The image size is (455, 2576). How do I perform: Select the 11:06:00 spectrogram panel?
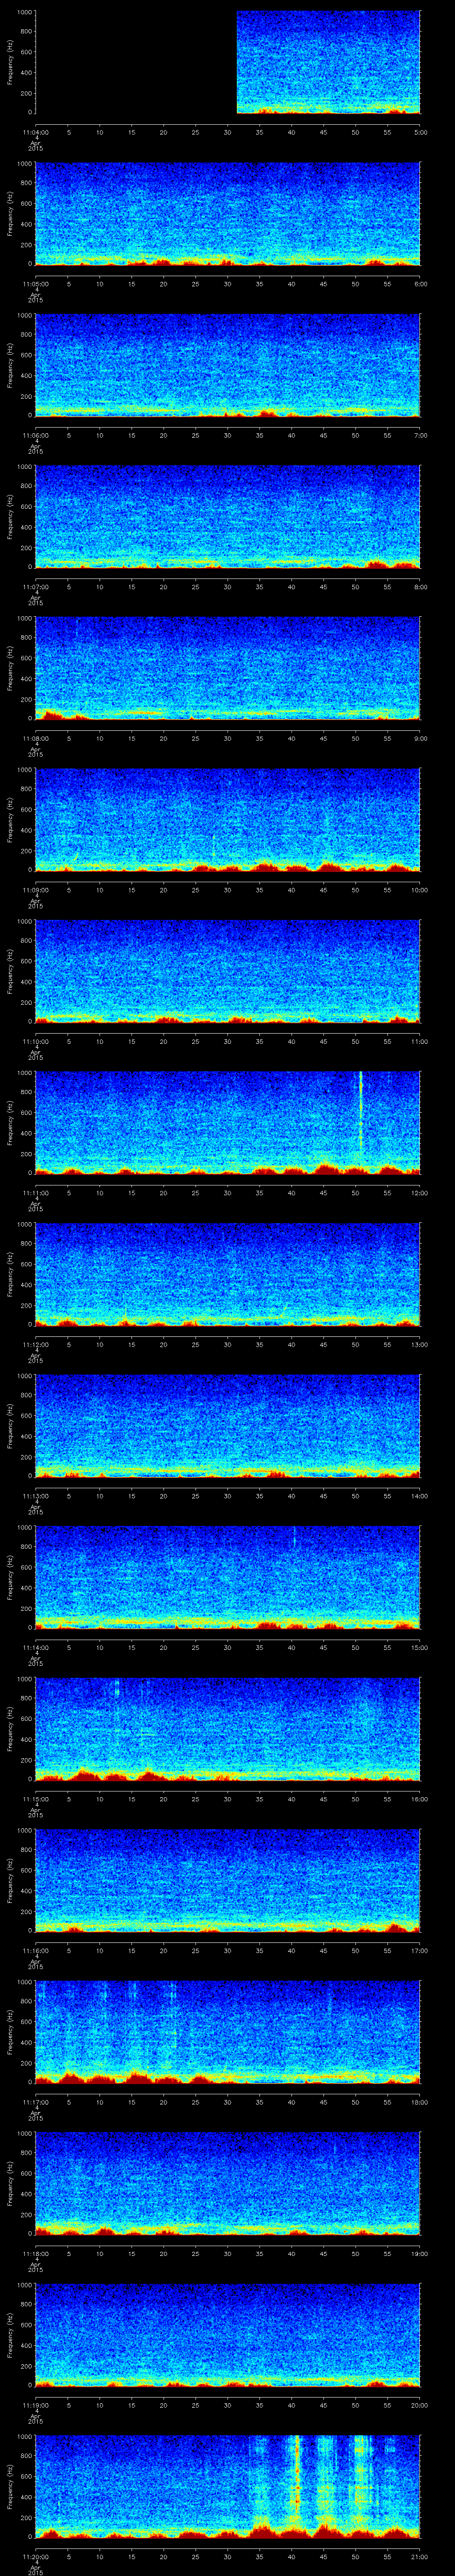pyautogui.click(x=227, y=365)
